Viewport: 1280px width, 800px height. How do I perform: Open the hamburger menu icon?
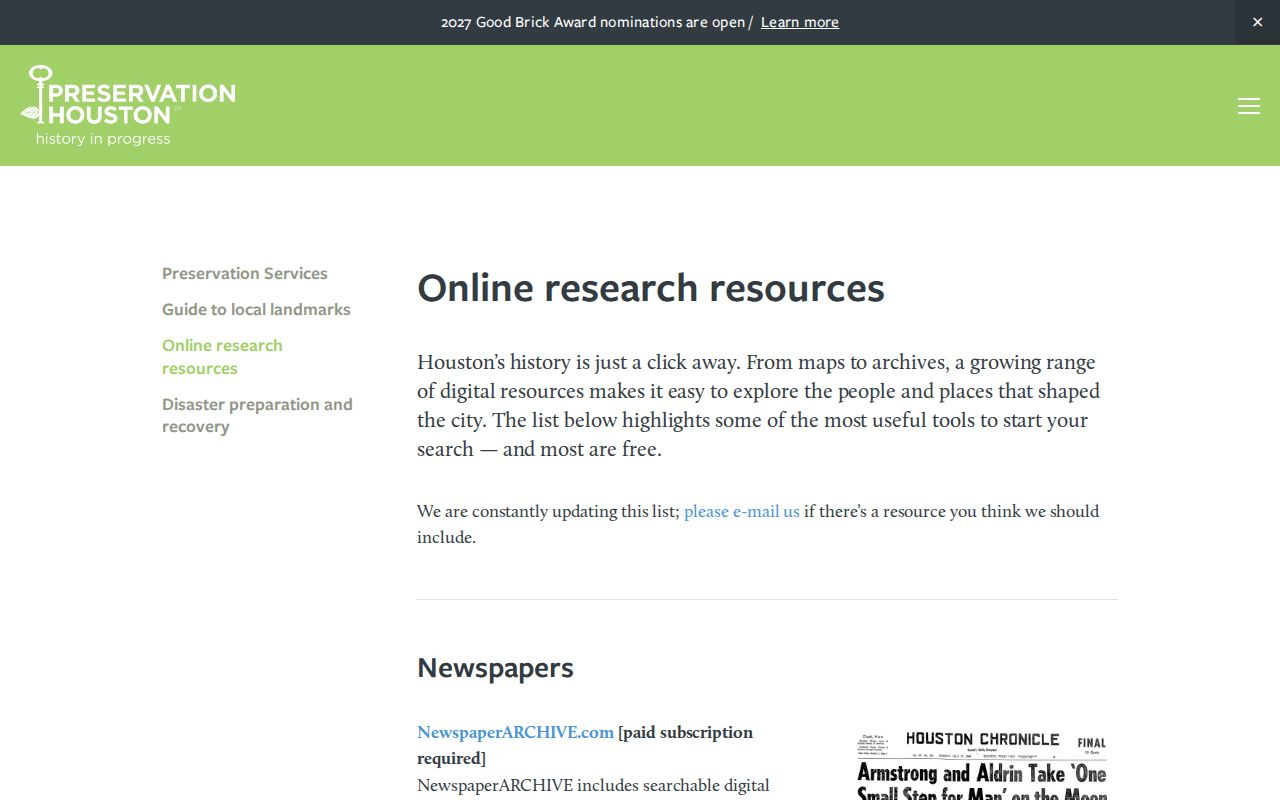pos(1248,106)
